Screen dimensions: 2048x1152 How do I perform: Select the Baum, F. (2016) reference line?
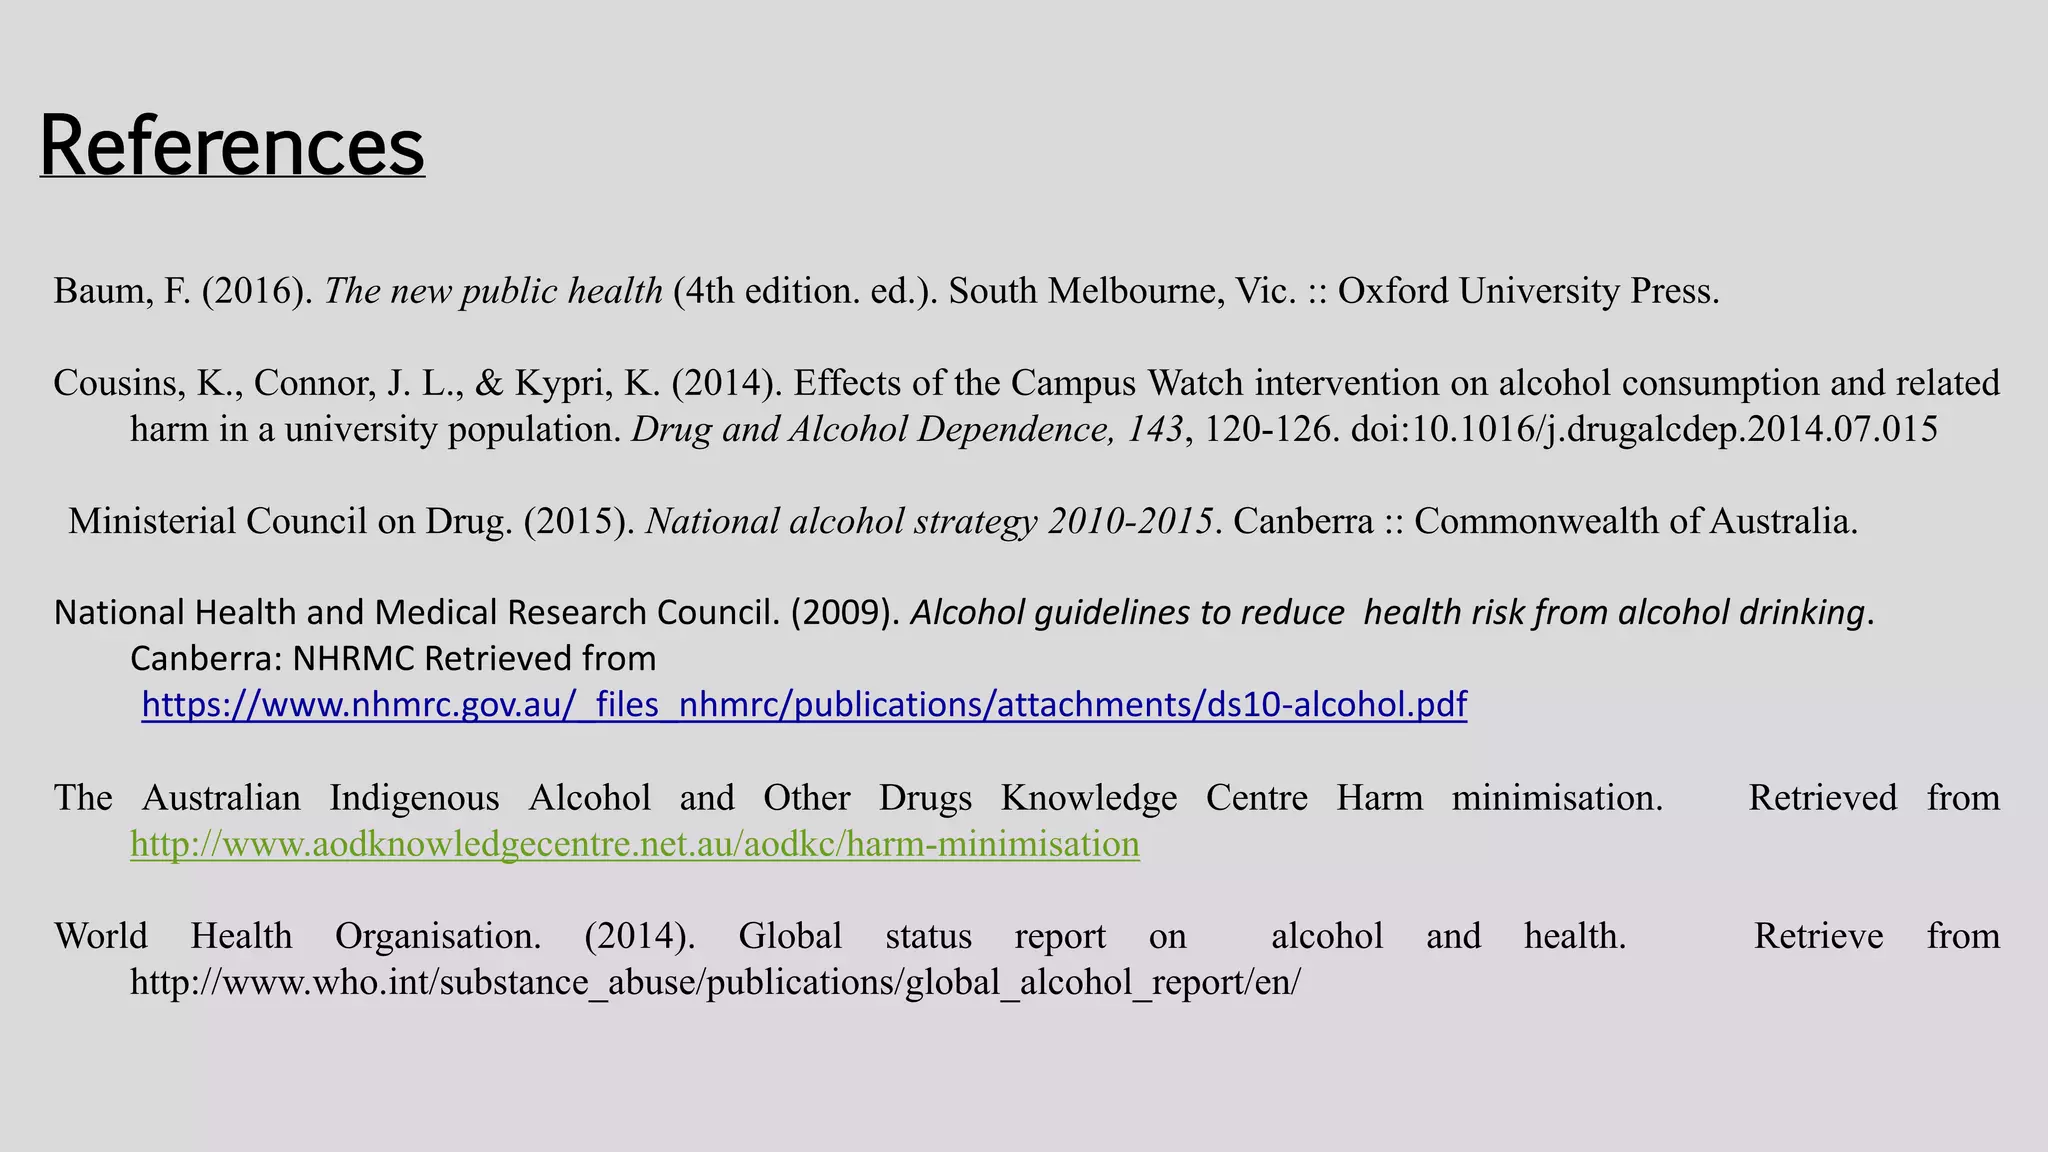887,291
